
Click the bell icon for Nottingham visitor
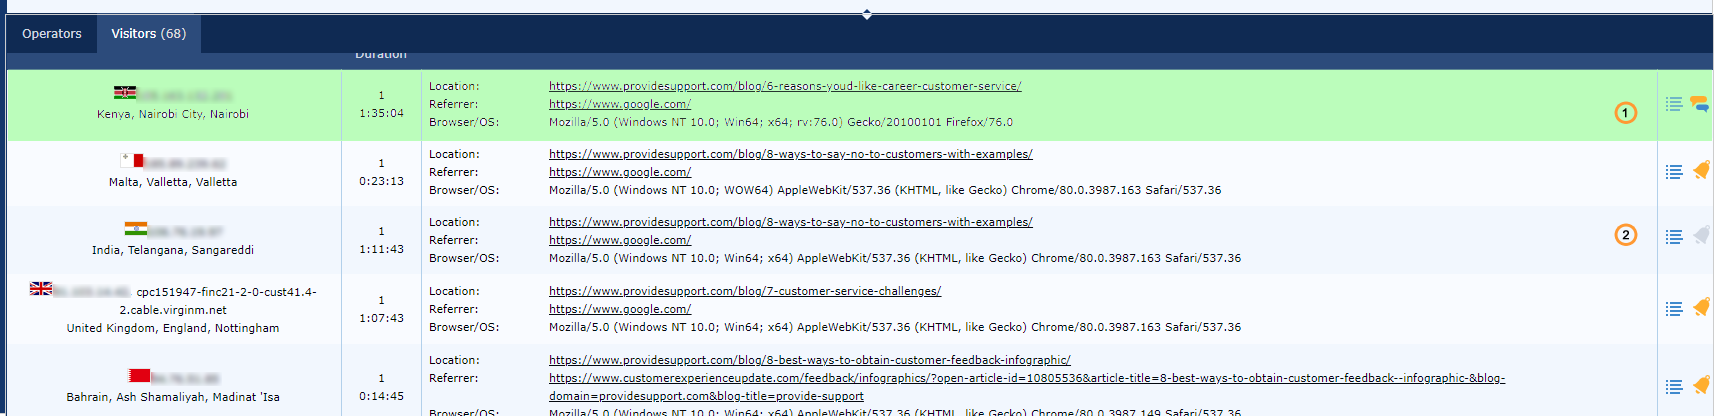click(x=1701, y=307)
